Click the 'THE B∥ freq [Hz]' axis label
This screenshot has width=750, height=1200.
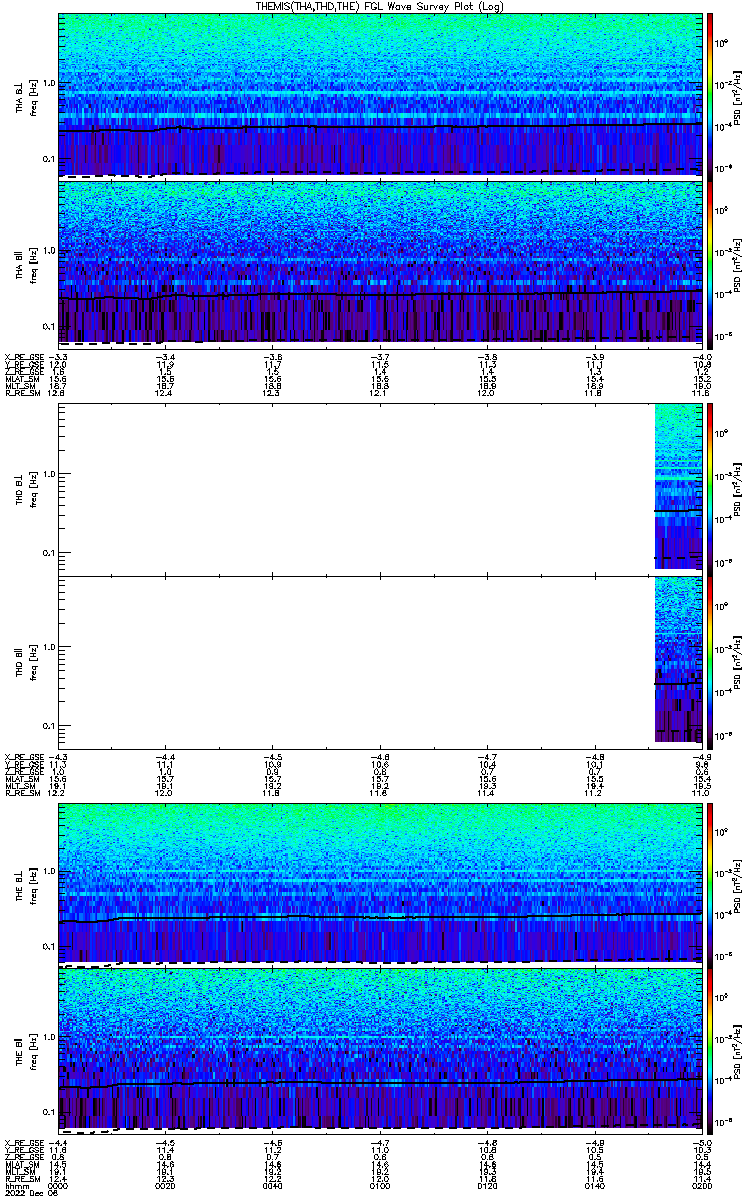26,1053
